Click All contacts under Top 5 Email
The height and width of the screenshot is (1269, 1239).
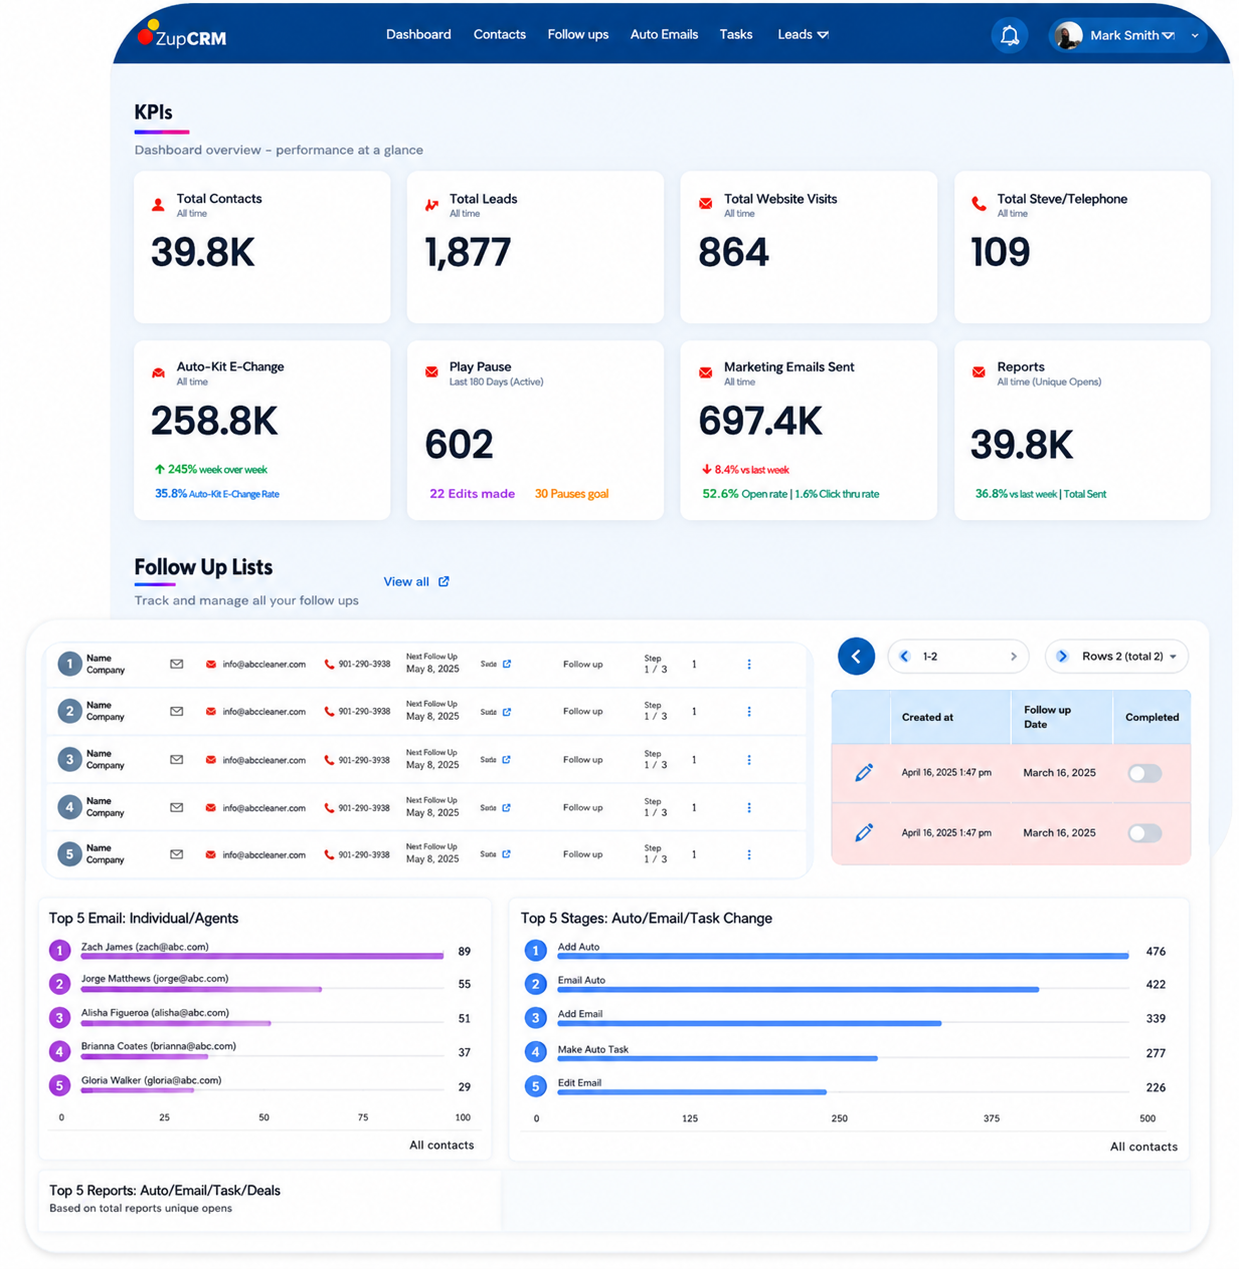441,1145
